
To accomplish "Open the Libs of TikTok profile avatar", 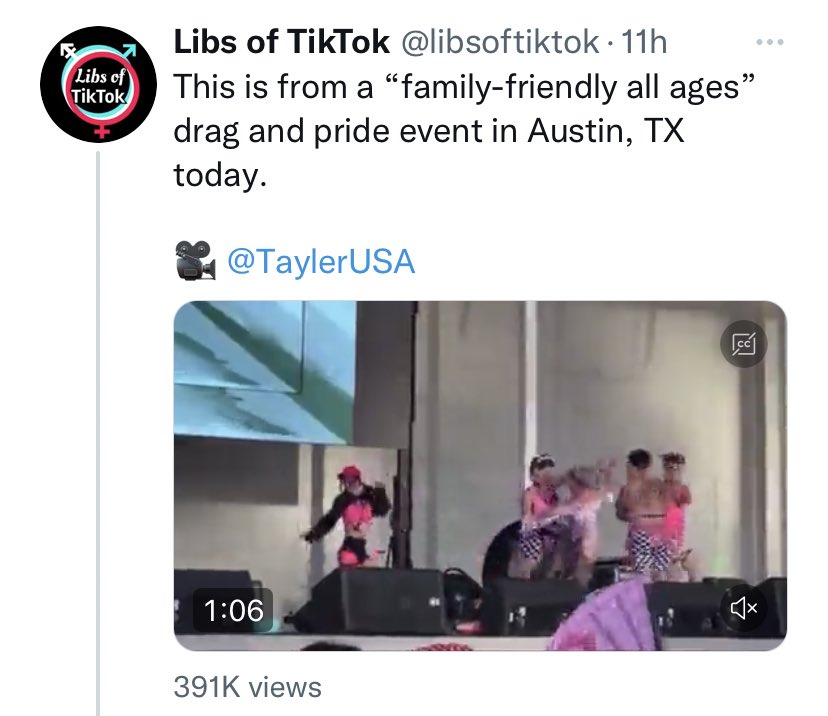I will coord(99,84).
